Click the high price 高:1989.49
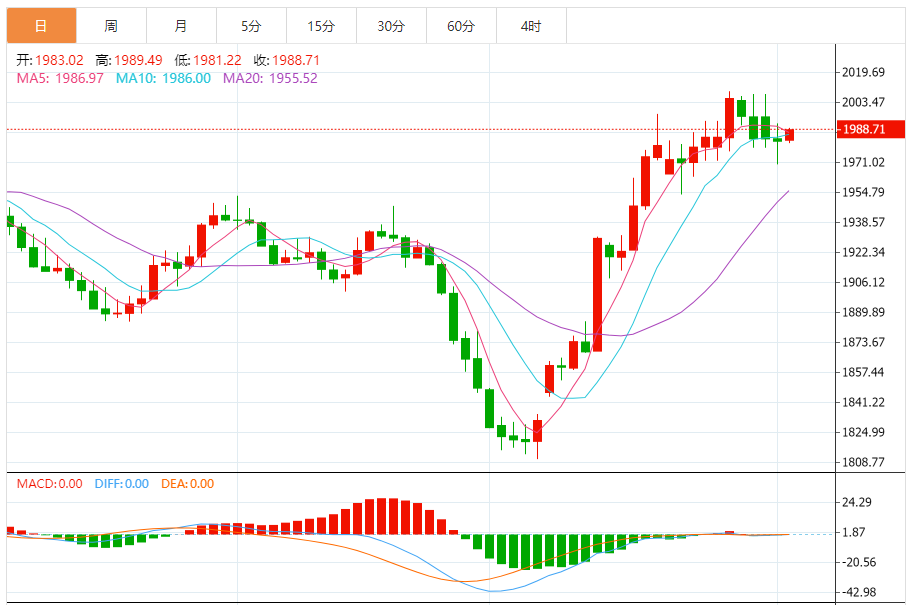The width and height of the screenshot is (915, 605). (129, 60)
